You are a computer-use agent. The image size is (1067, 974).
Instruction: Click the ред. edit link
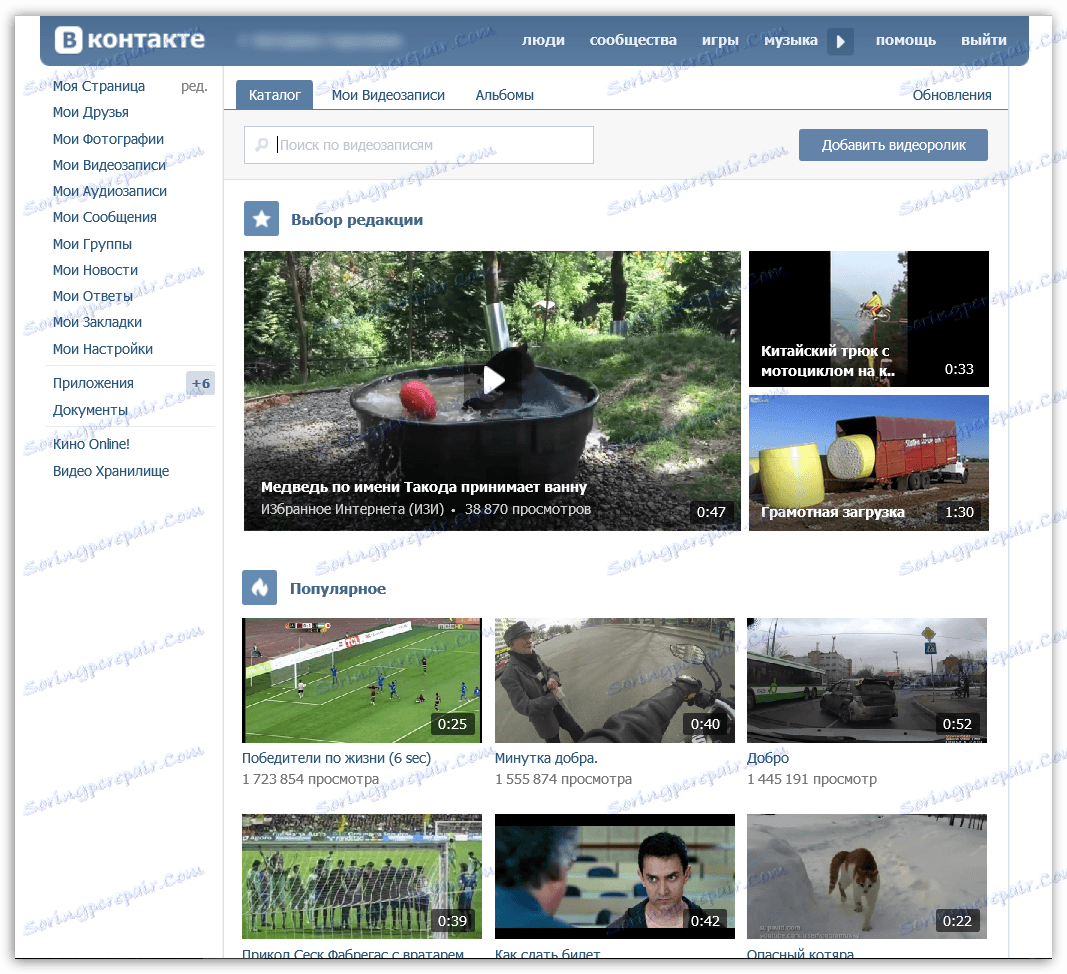click(x=194, y=86)
